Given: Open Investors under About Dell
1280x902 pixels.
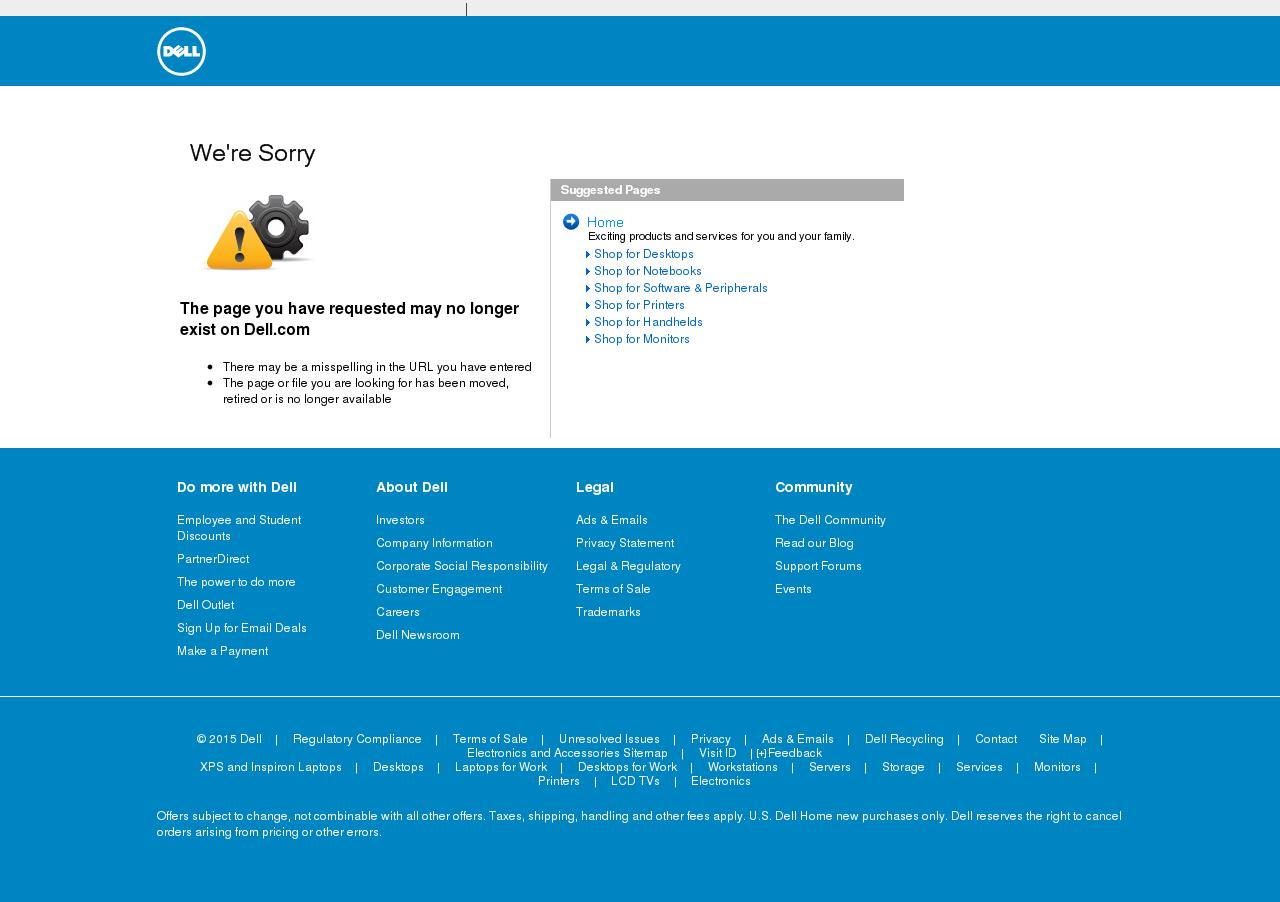Looking at the screenshot, I should [400, 520].
